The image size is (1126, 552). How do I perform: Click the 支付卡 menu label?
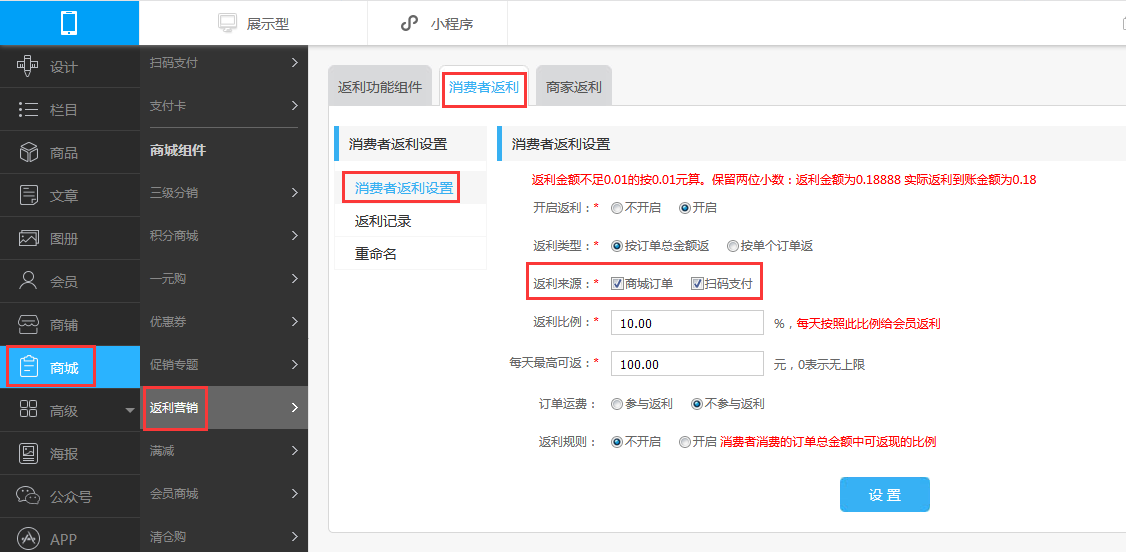point(167,106)
